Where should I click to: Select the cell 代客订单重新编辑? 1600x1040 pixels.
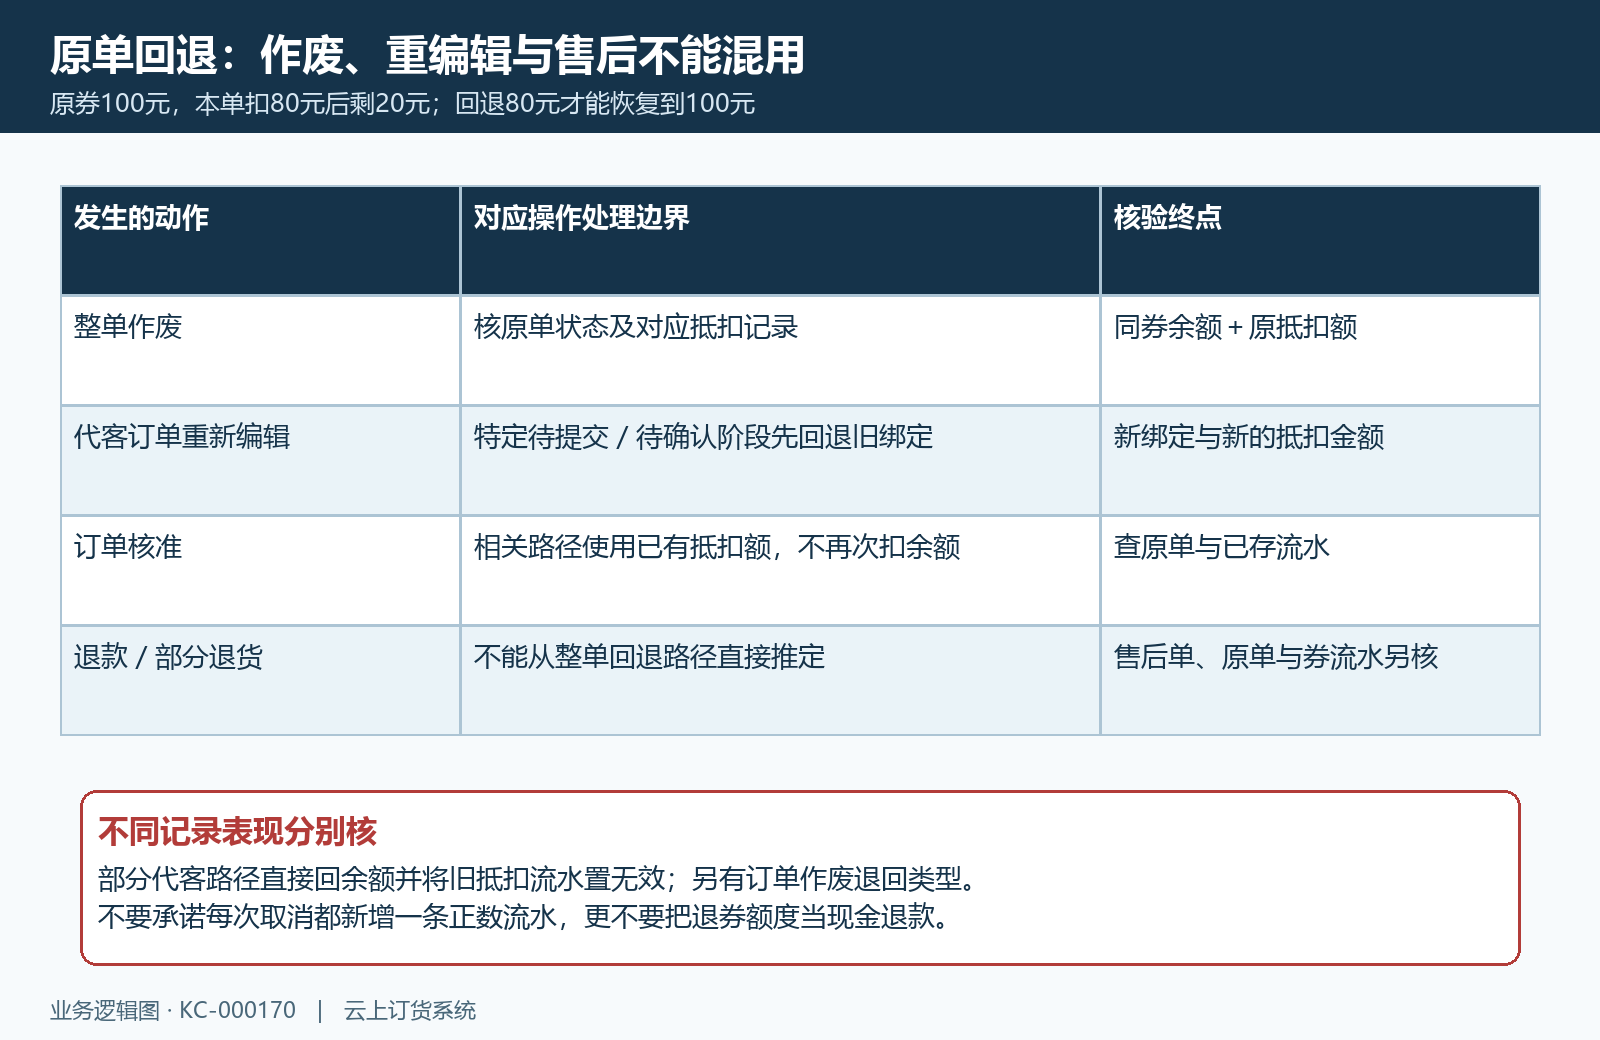(x=260, y=460)
